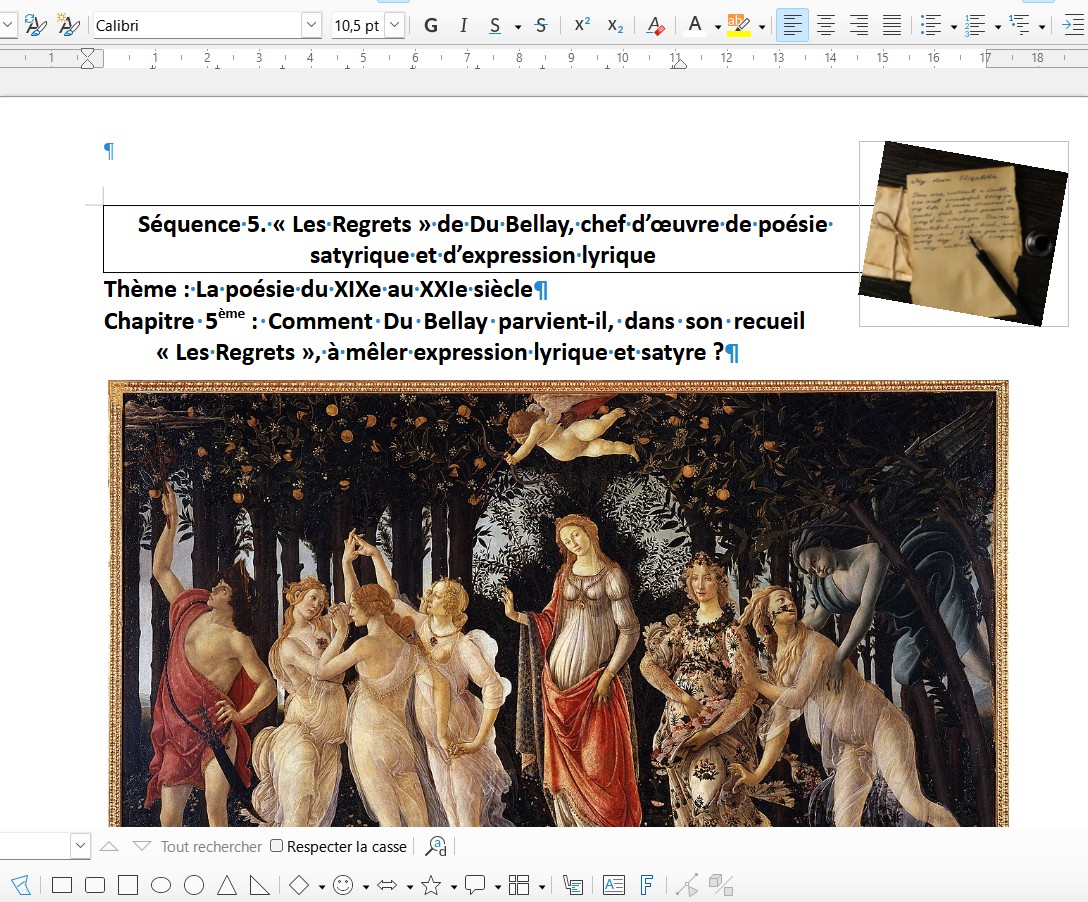Open underline style dropdown

(x=518, y=27)
